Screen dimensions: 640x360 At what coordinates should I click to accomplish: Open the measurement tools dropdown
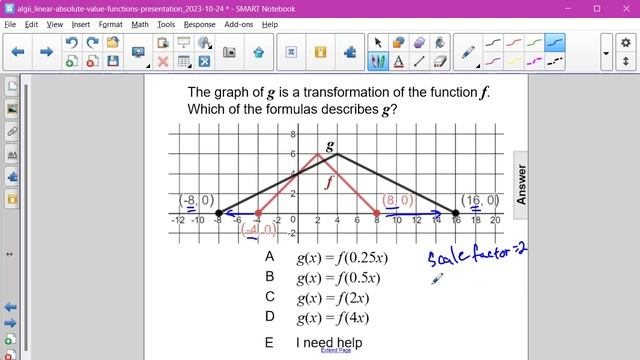click(204, 42)
